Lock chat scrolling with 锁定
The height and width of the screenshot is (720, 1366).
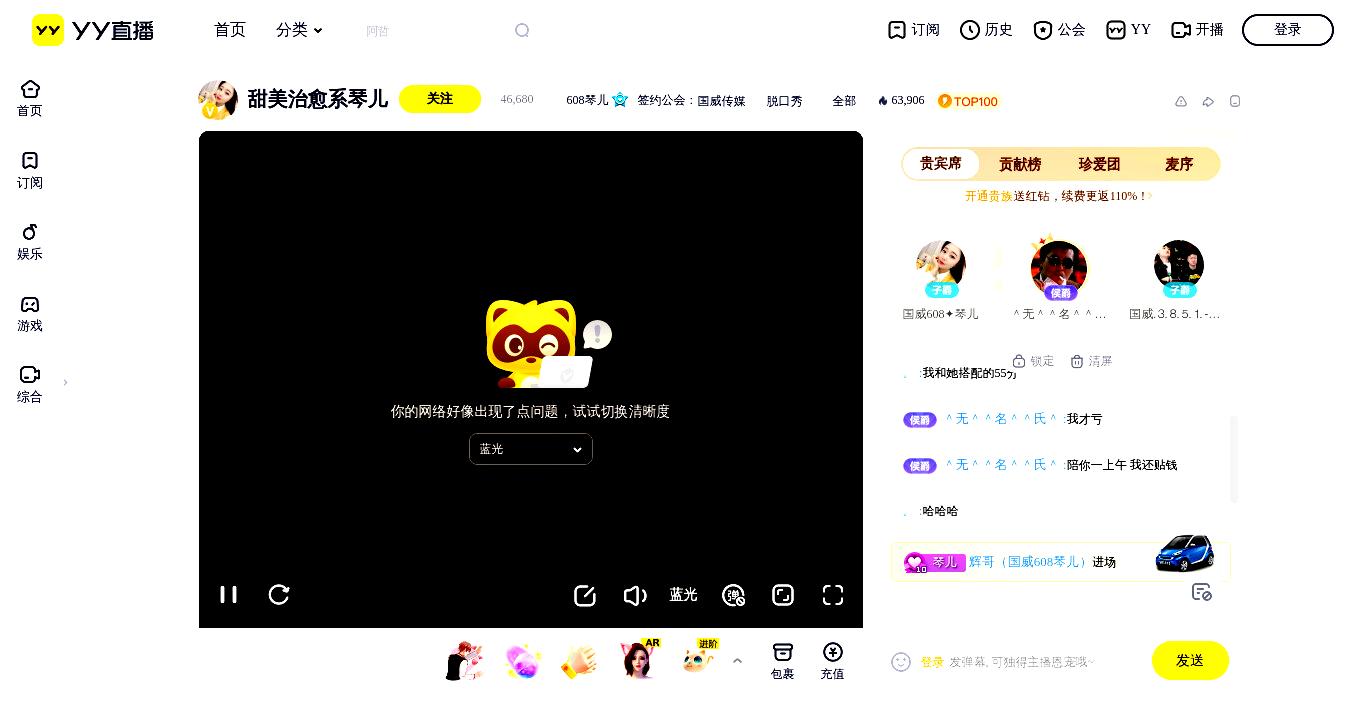[1033, 361]
